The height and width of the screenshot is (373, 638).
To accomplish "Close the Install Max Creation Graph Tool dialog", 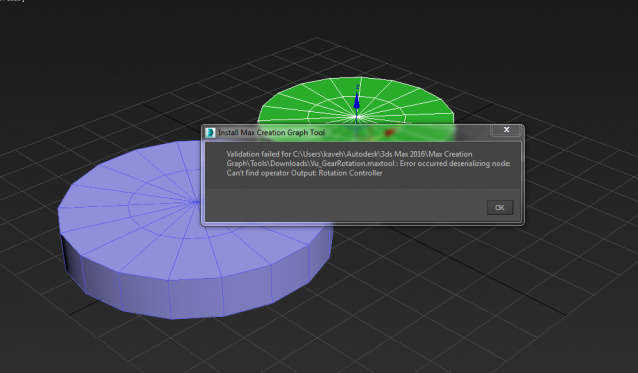I will (506, 130).
